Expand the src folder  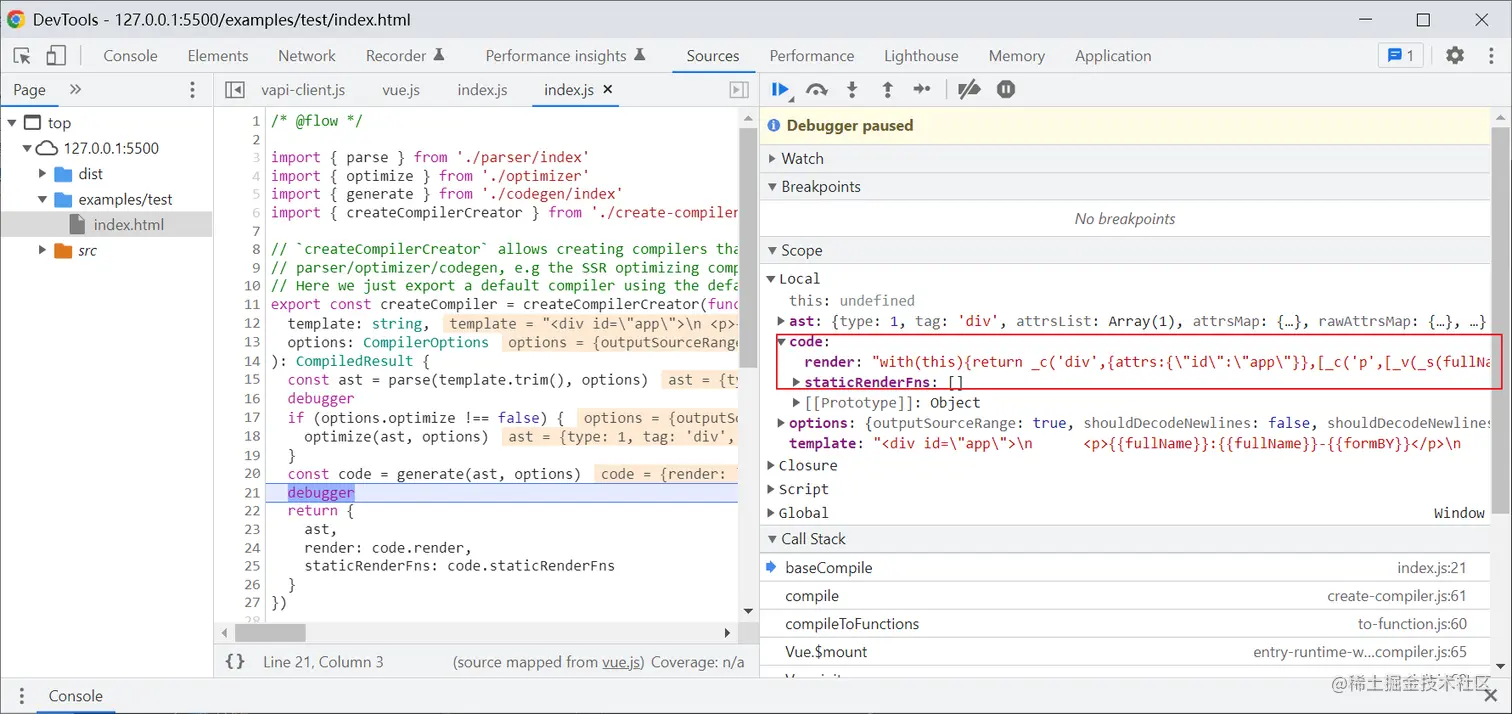click(42, 250)
